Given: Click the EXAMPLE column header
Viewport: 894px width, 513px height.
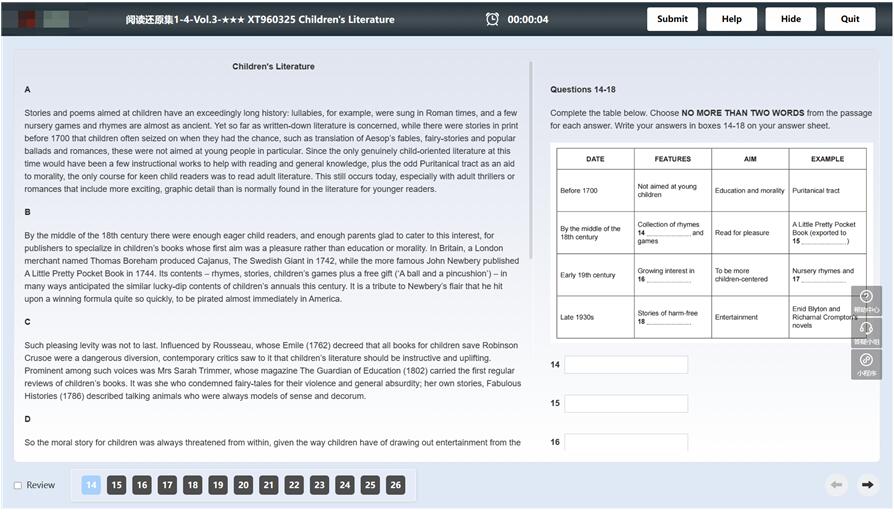Looking at the screenshot, I should (x=828, y=159).
